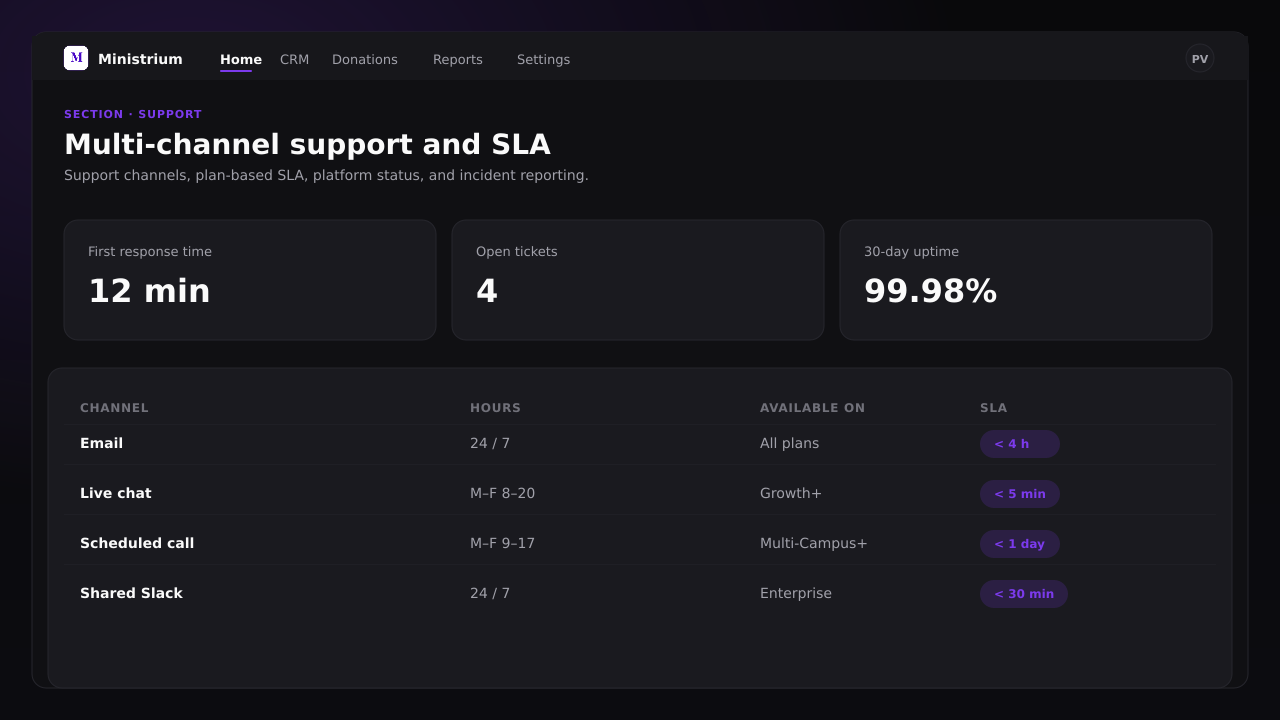Click the 'Enterprise' availability cell
The width and height of the screenshot is (1280, 720).
(796, 593)
